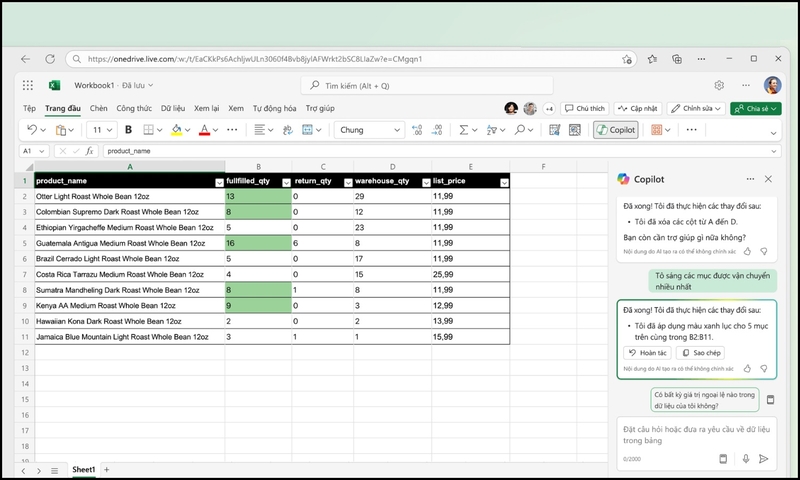
Task: Open return_qty column filter dropdown
Action: 348,183
